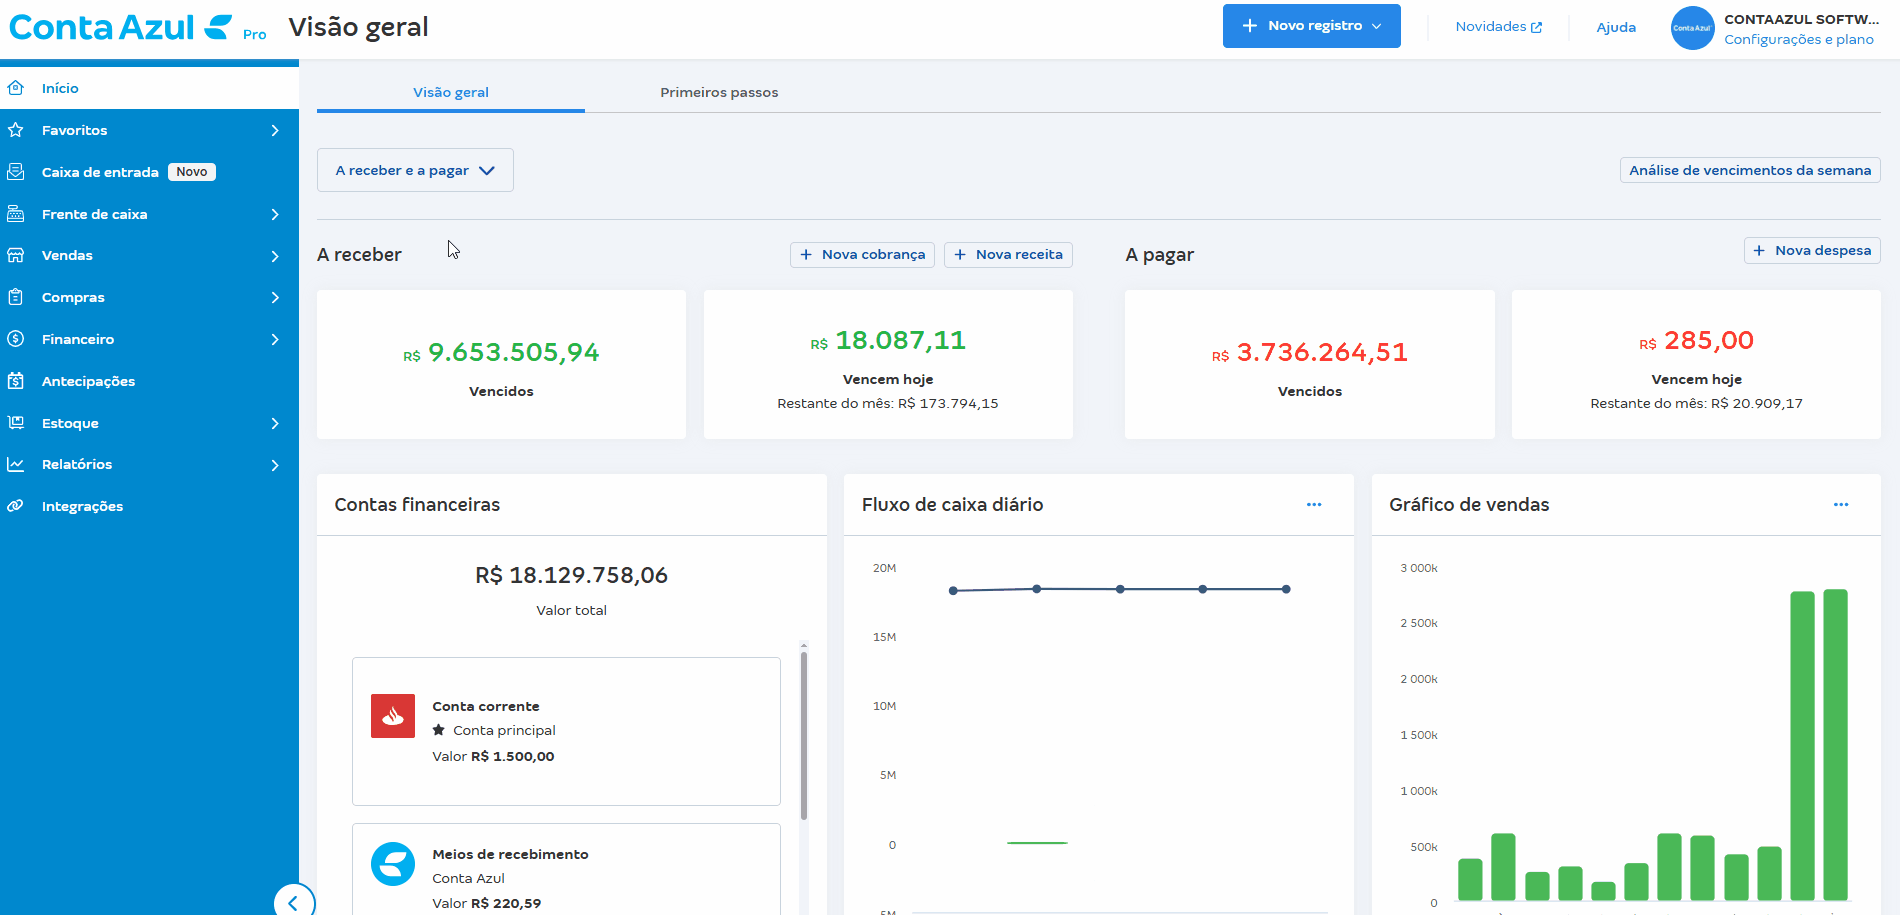Click the Conta principal star icon
Screen dimensions: 1900x915
[x=438, y=730]
